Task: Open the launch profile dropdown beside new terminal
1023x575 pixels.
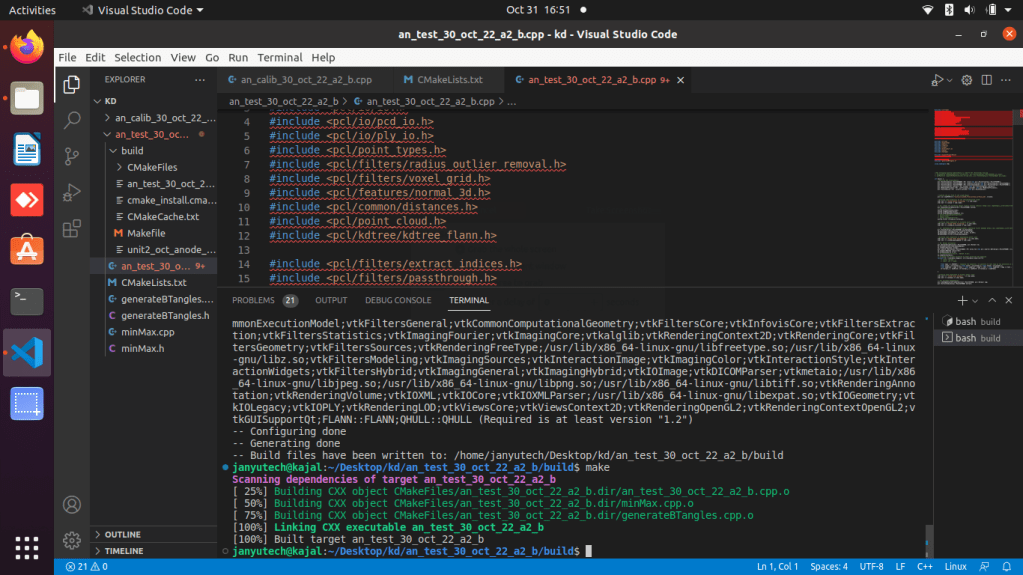Action: click(975, 300)
